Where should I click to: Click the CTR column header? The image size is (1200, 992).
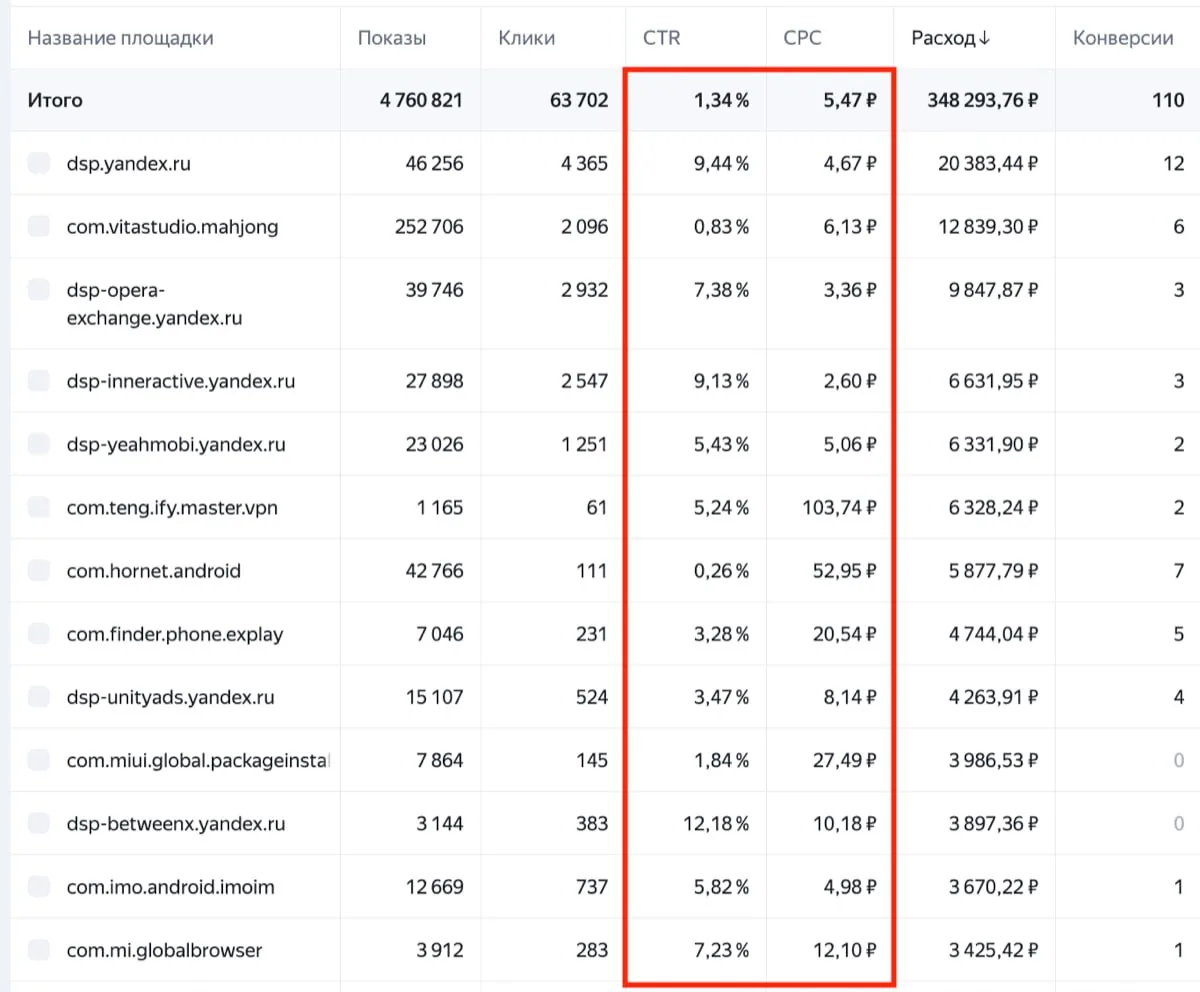click(661, 38)
